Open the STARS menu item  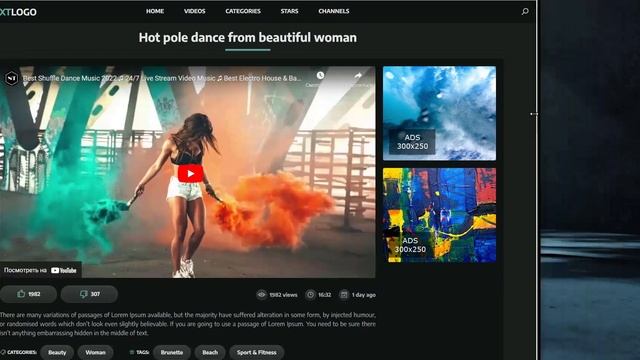289,11
